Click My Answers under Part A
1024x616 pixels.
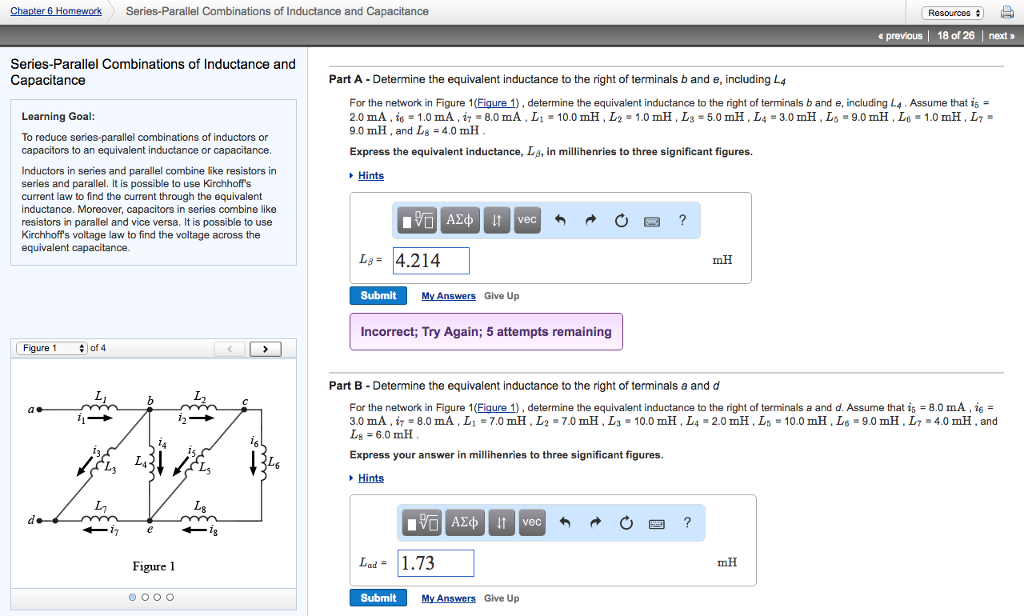point(448,295)
